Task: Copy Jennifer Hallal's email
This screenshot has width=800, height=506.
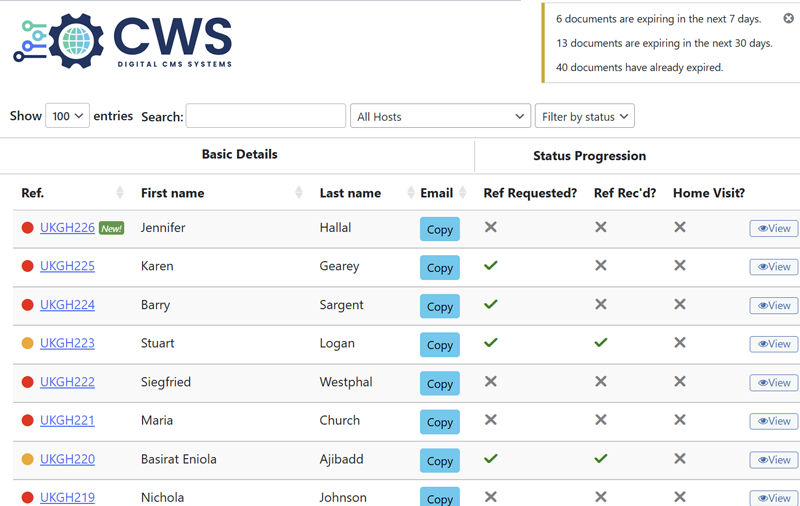Action: [440, 229]
